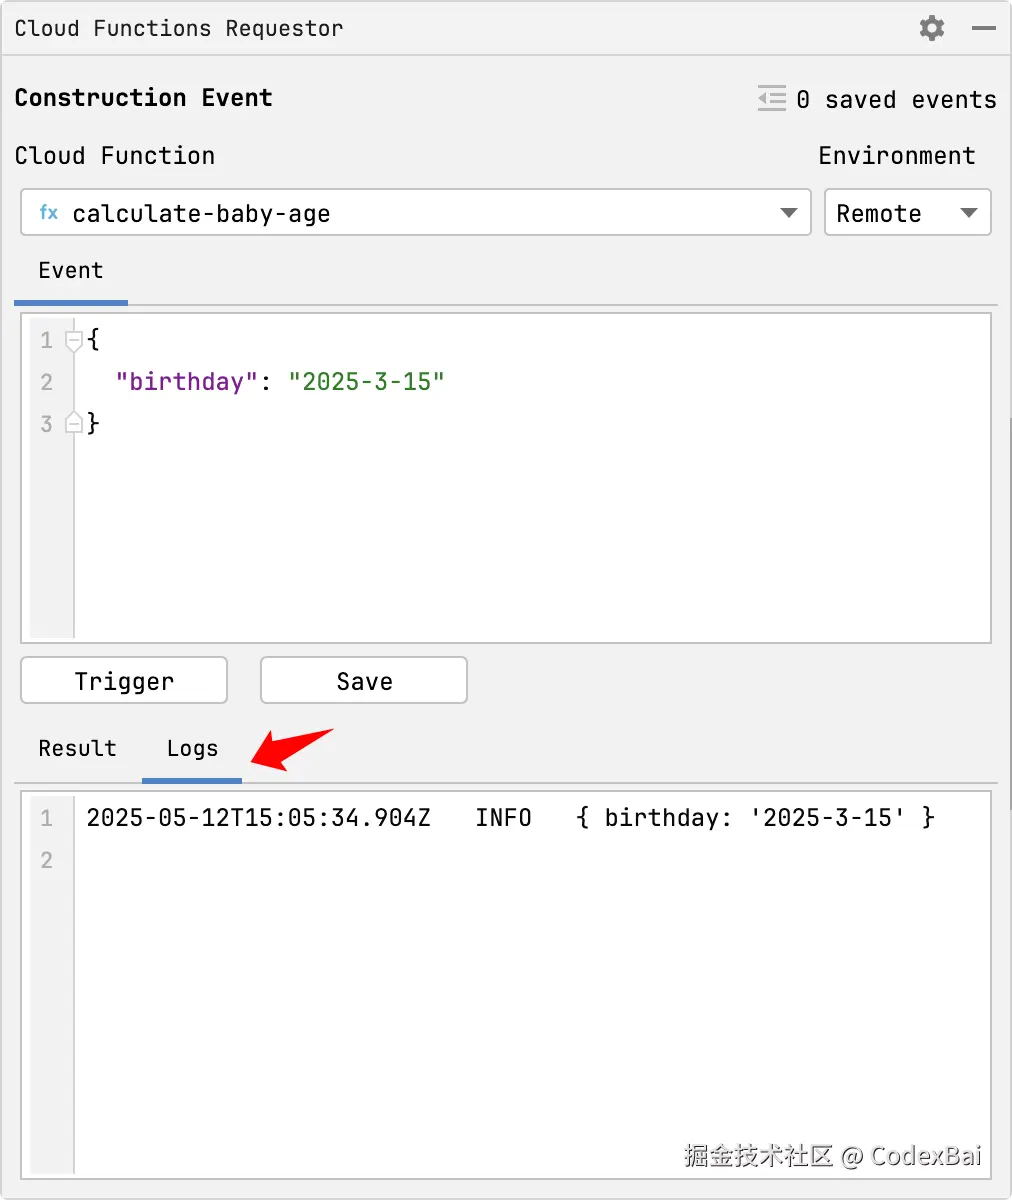This screenshot has width=1012, height=1200.
Task: Select the Logs tab
Action: 192,748
